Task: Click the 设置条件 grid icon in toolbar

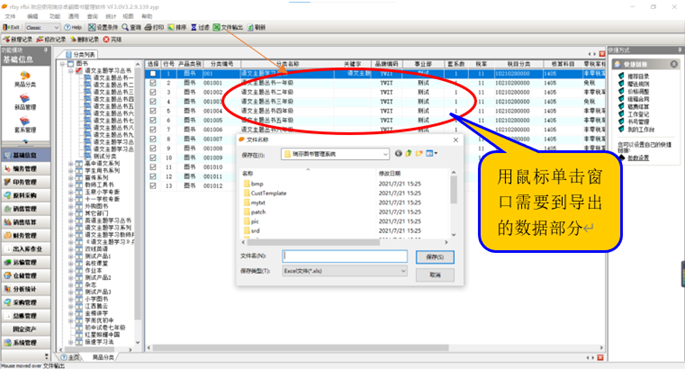Action: tap(91, 28)
